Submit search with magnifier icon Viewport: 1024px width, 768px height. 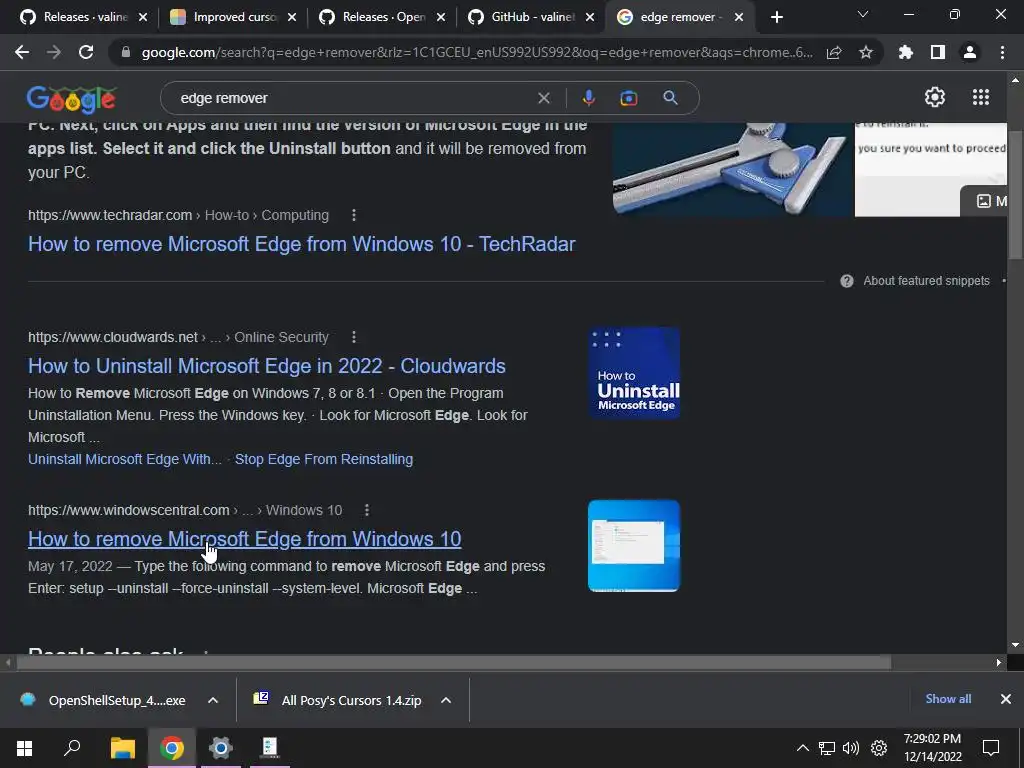[x=670, y=98]
